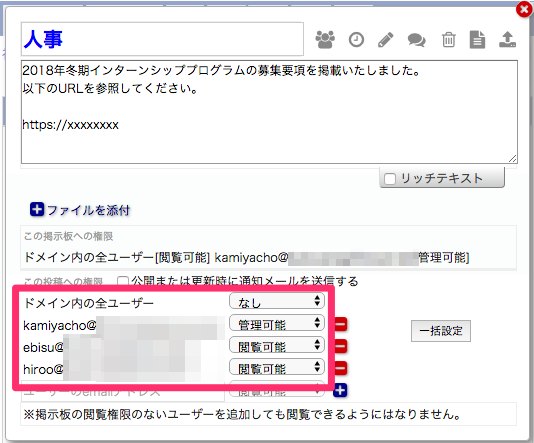Remove hiroo user with red minus
Image resolution: width=534 pixels, height=443 pixels.
tap(341, 368)
